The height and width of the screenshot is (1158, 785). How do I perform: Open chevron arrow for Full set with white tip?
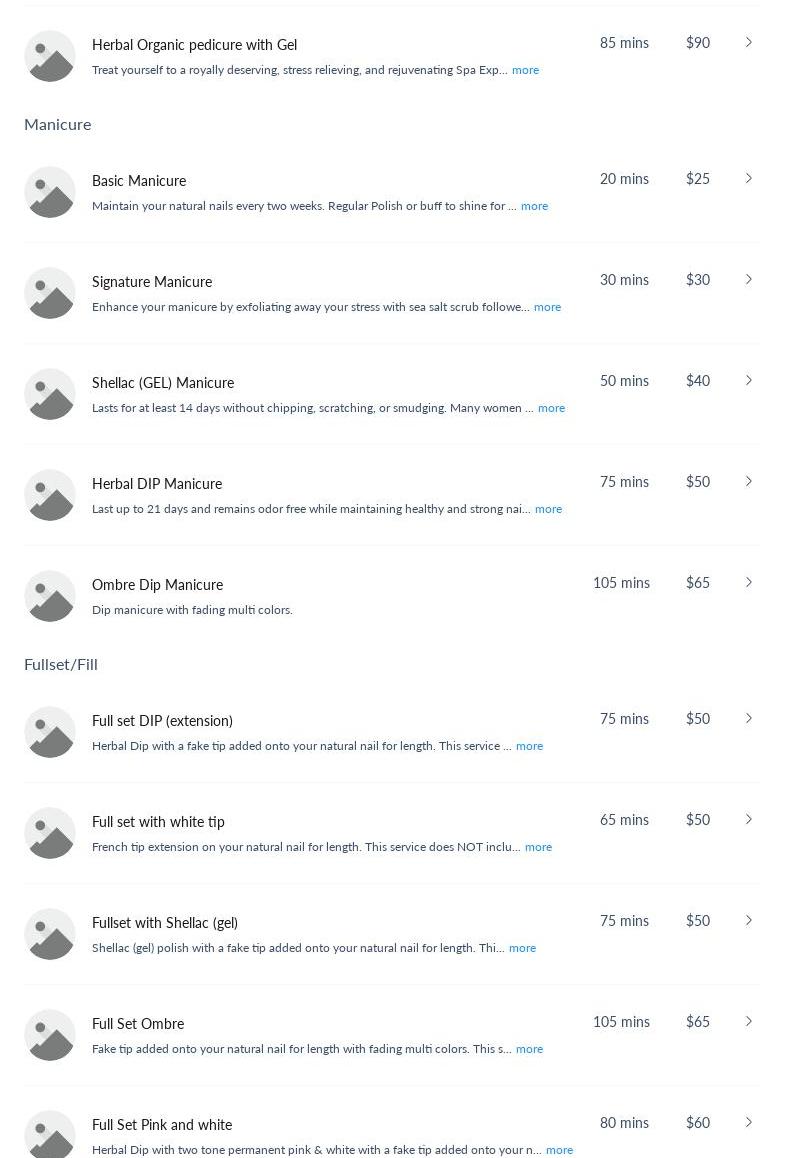(x=749, y=819)
